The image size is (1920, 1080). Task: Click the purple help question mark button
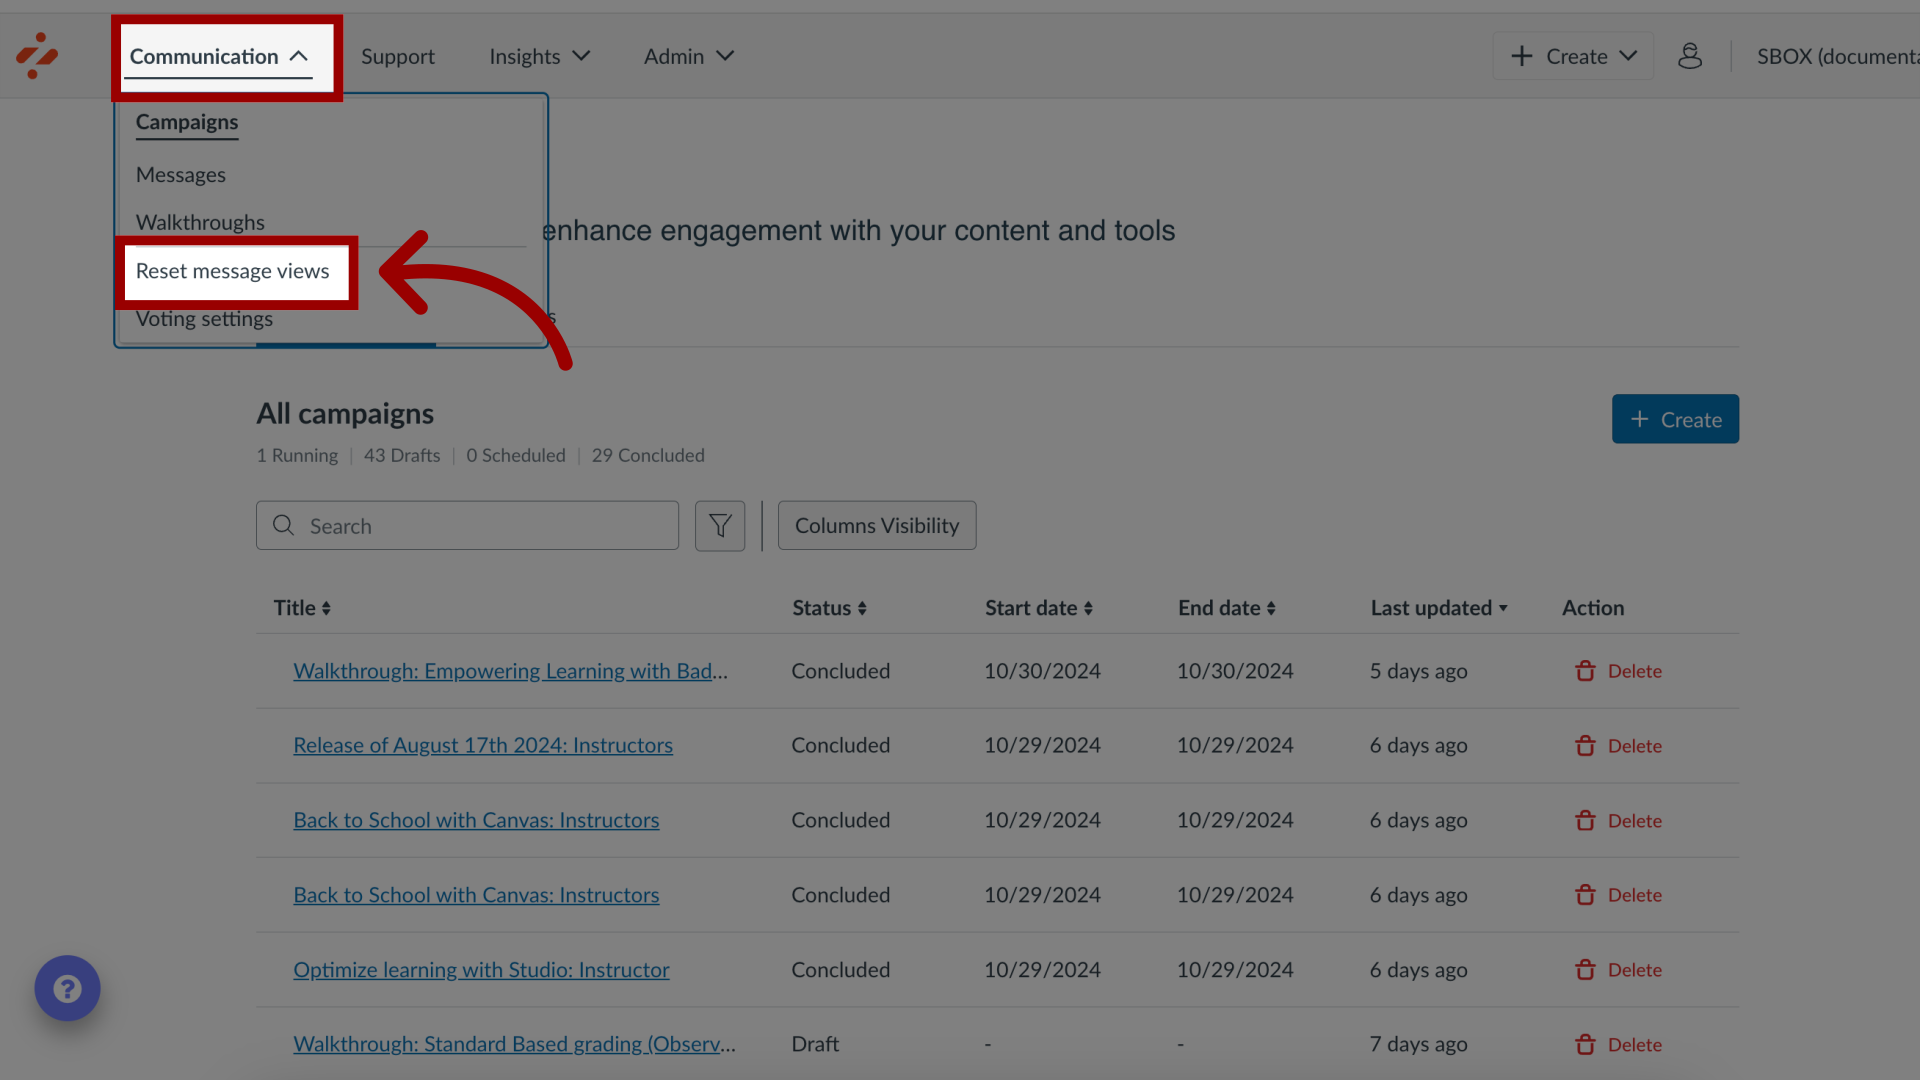67,988
